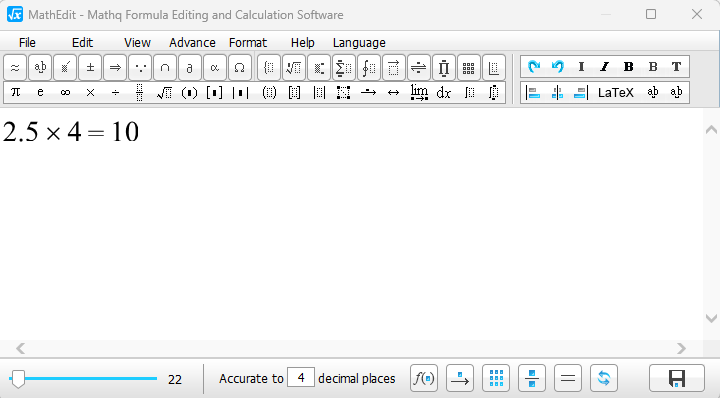Screen dimensions: 720x398
Task: Insert a vertical fraction template
Action: [140, 92]
